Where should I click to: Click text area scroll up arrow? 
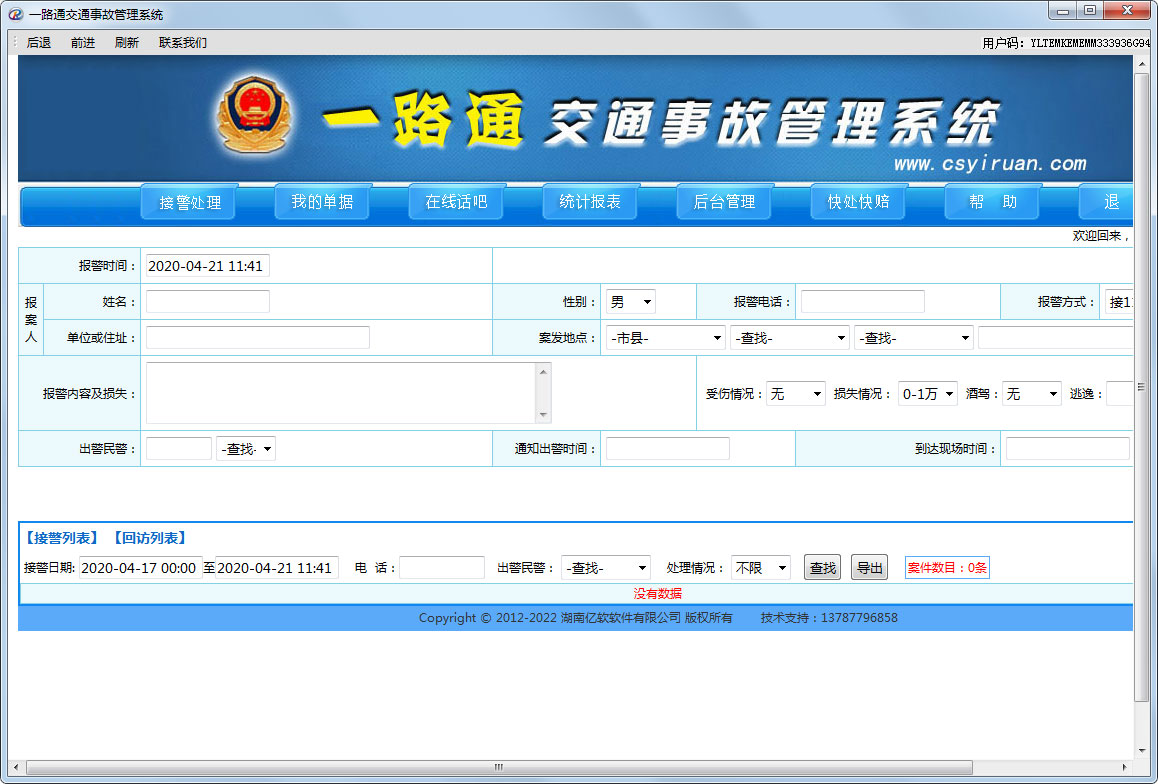coord(544,371)
